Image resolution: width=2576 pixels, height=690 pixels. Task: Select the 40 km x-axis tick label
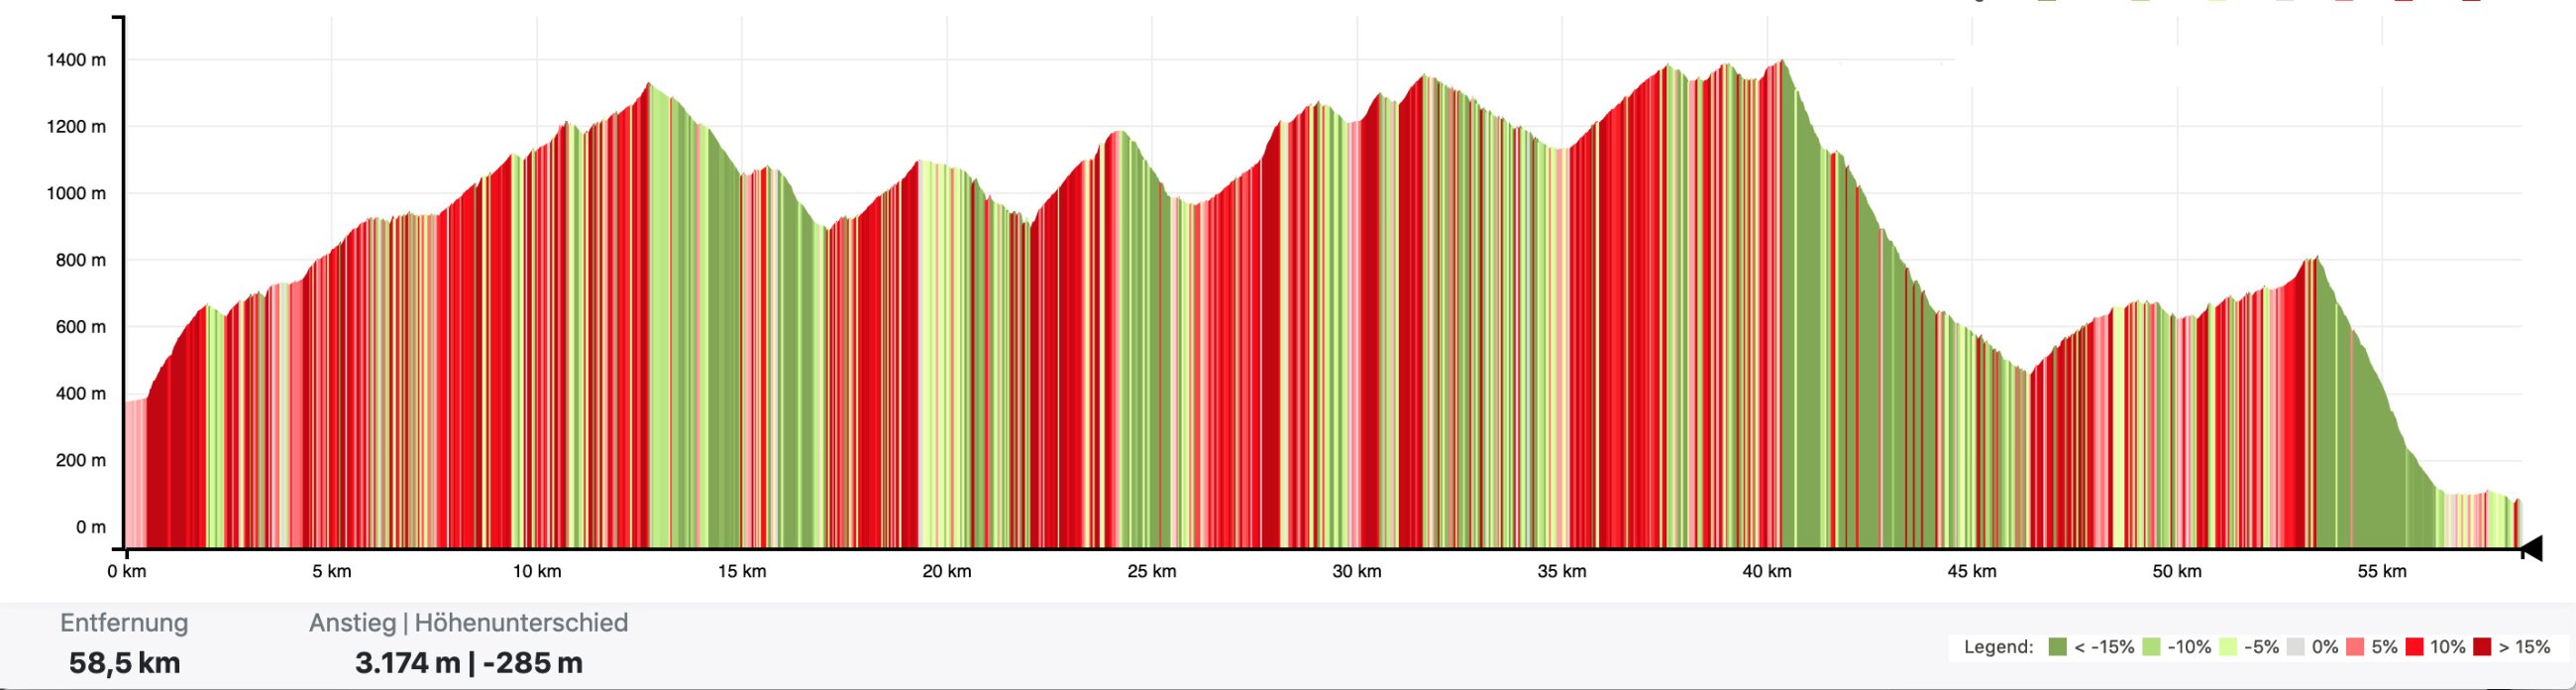click(1766, 572)
